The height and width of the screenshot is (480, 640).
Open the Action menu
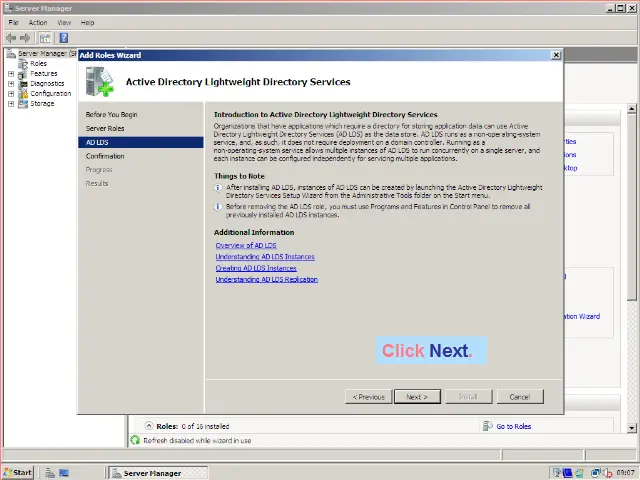pyautogui.click(x=38, y=22)
